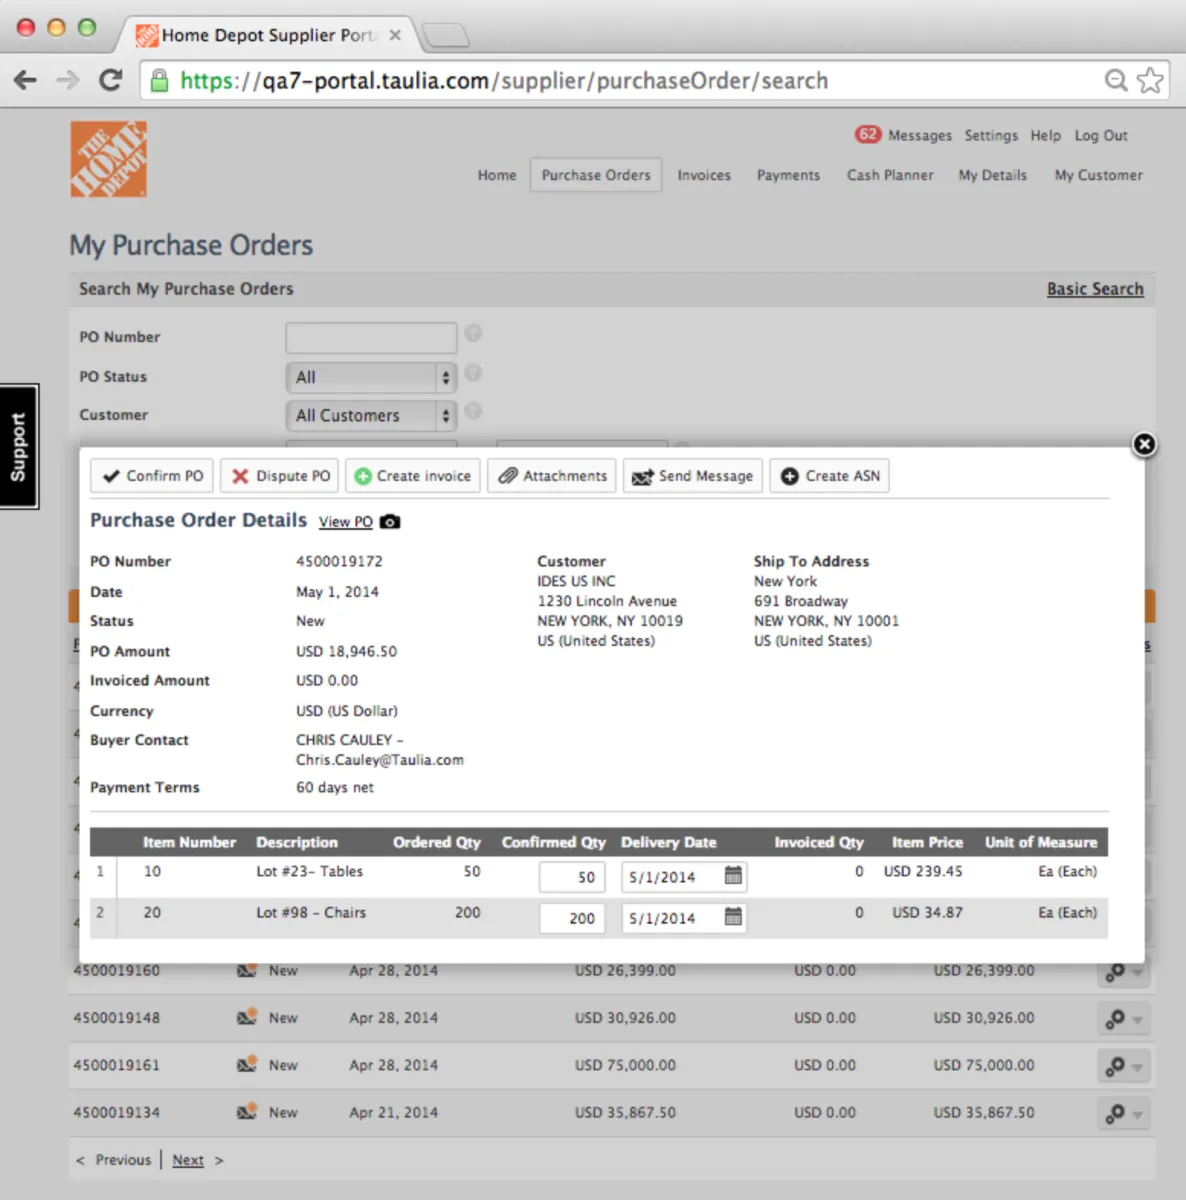Click the message icon for PO 4500019148
1186x1200 pixels.
point(246,1017)
